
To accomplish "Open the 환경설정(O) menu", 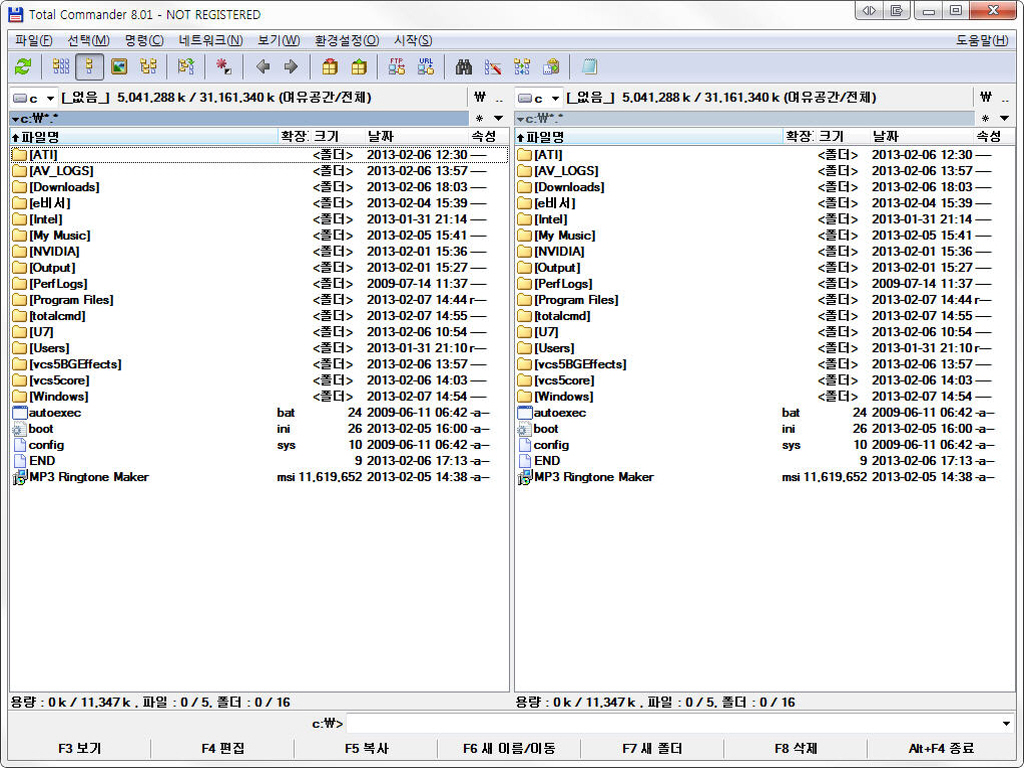I will [346, 40].
